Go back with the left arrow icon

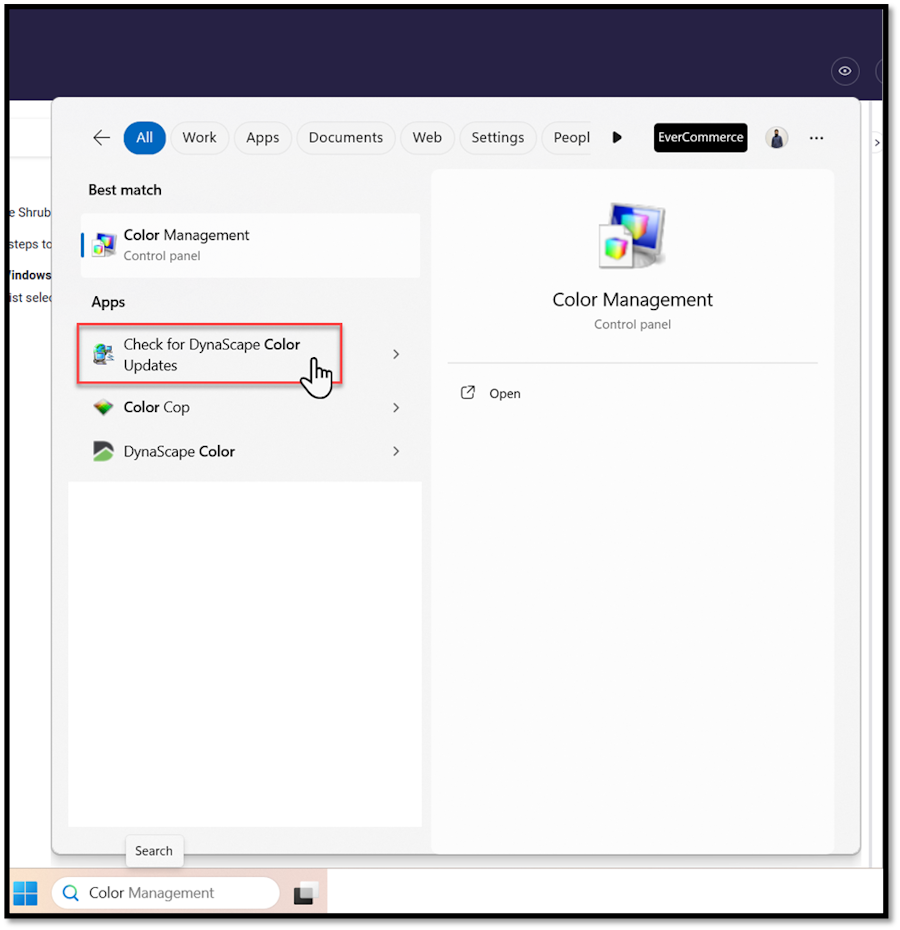tap(101, 138)
